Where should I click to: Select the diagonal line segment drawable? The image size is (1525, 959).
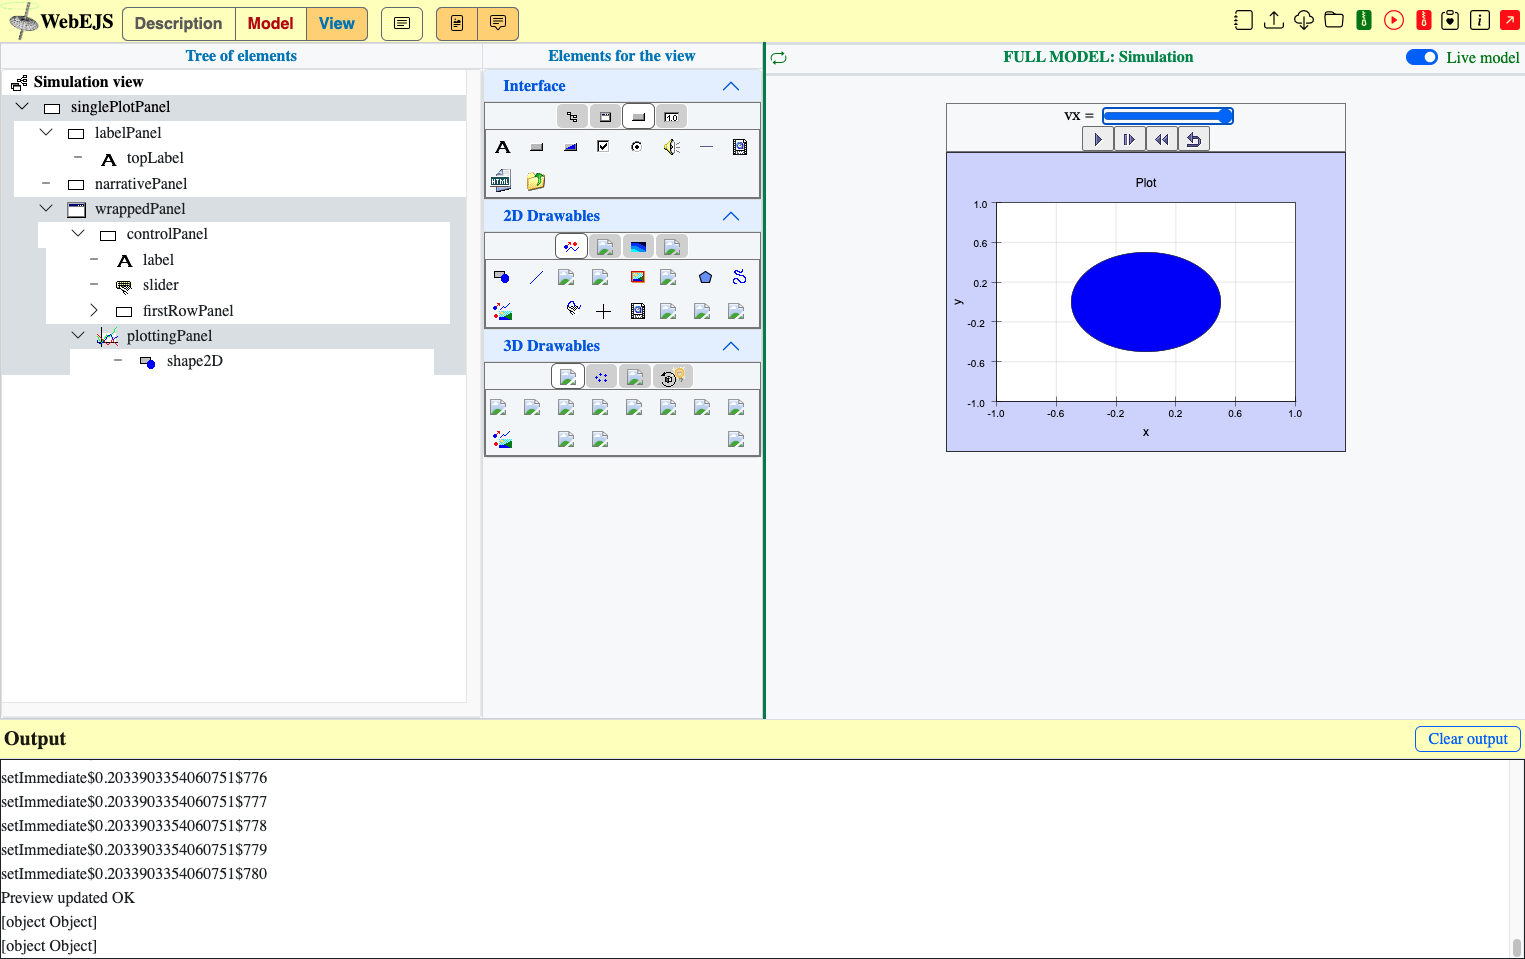536,277
